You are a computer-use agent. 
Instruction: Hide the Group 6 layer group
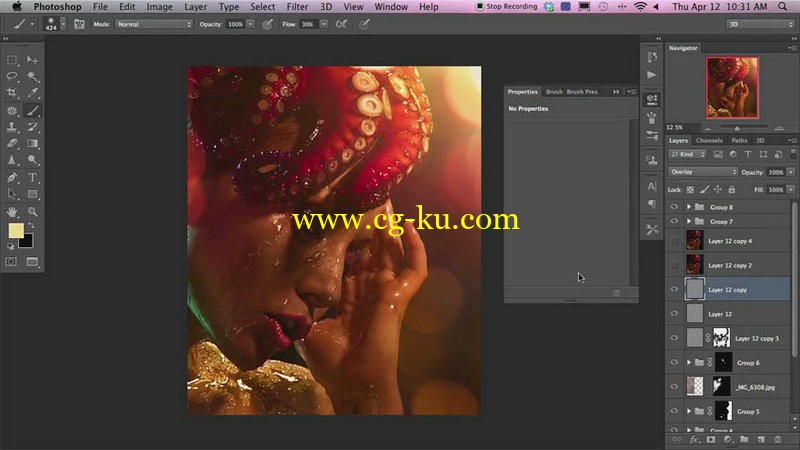674,362
